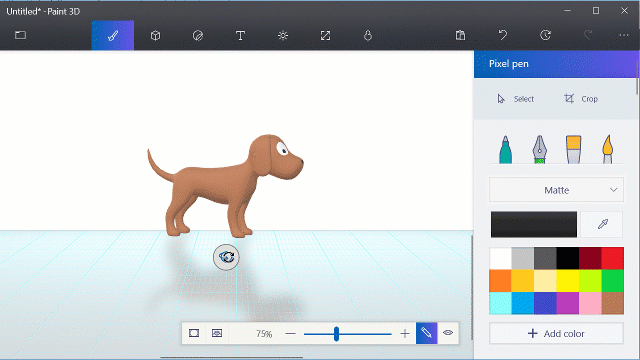Click the 75% zoom value field
This screenshot has width=640, height=360.
[x=264, y=334]
